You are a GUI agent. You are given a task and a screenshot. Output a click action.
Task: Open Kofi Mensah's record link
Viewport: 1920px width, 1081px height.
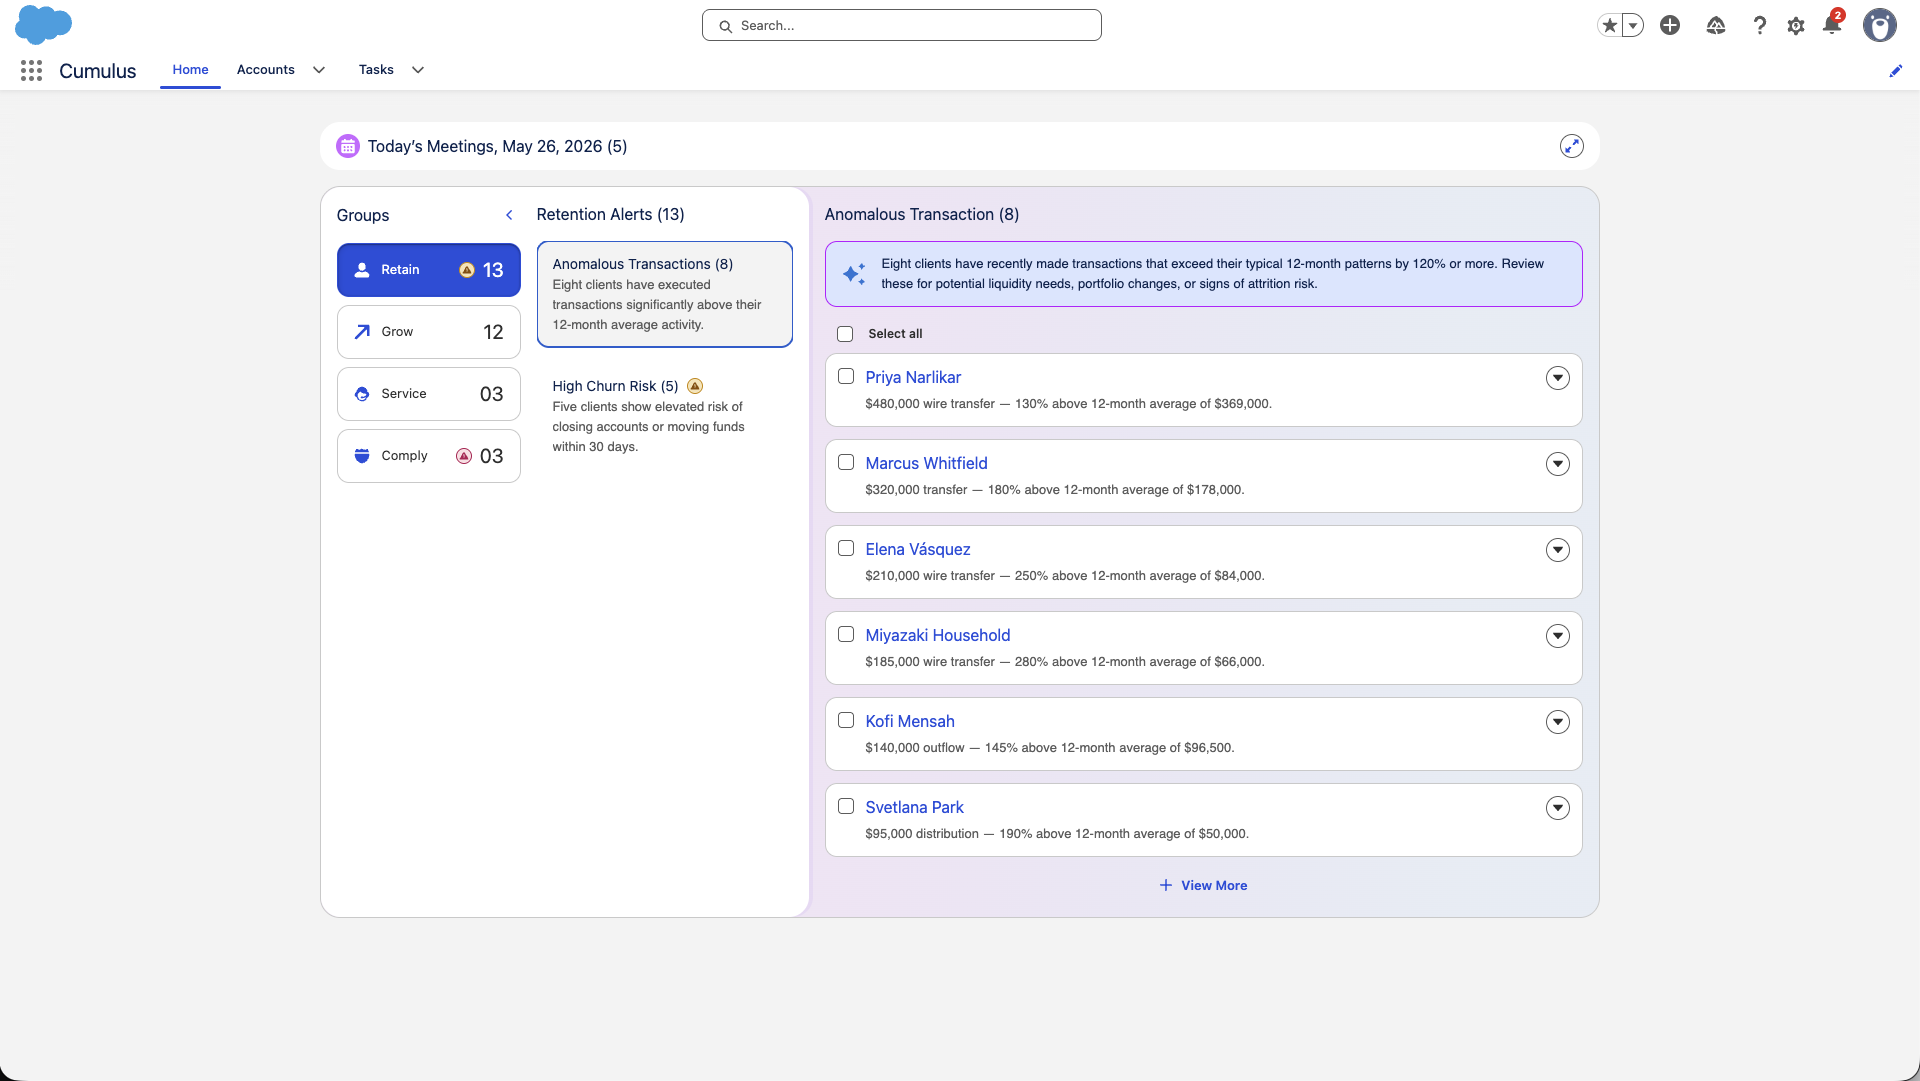(x=910, y=722)
